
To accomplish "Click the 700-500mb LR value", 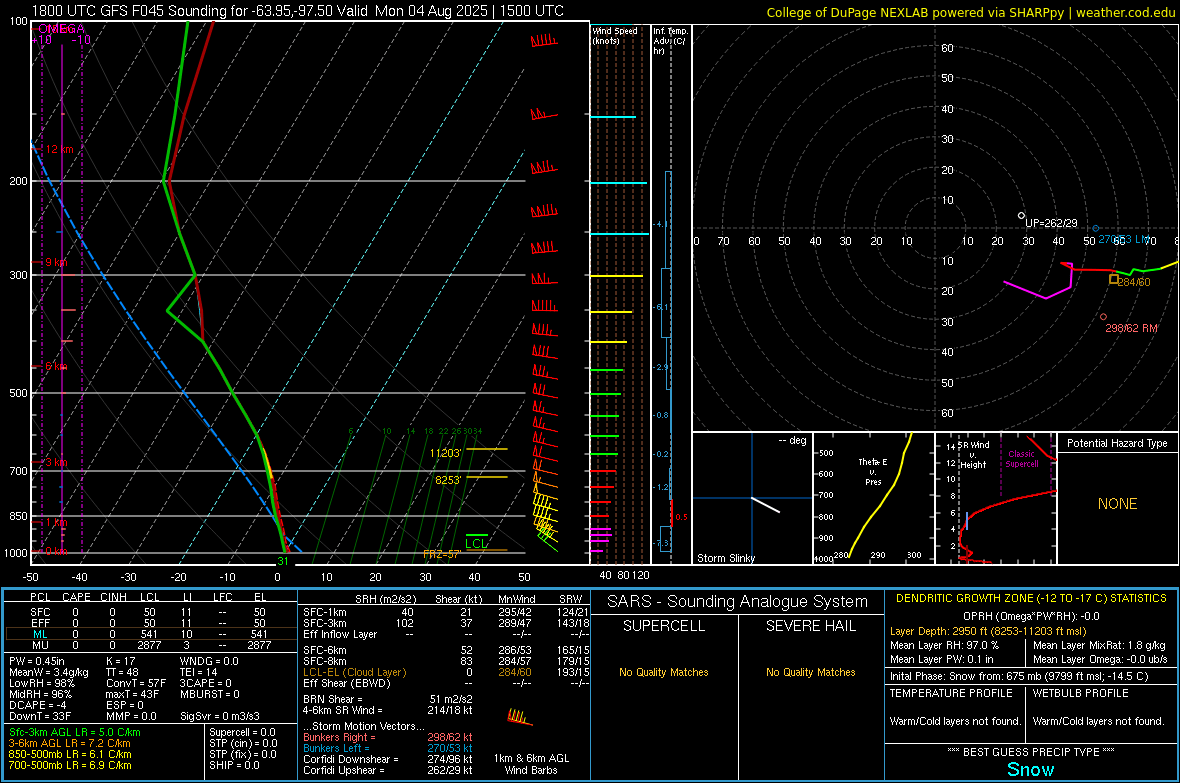I will click(x=70, y=765).
